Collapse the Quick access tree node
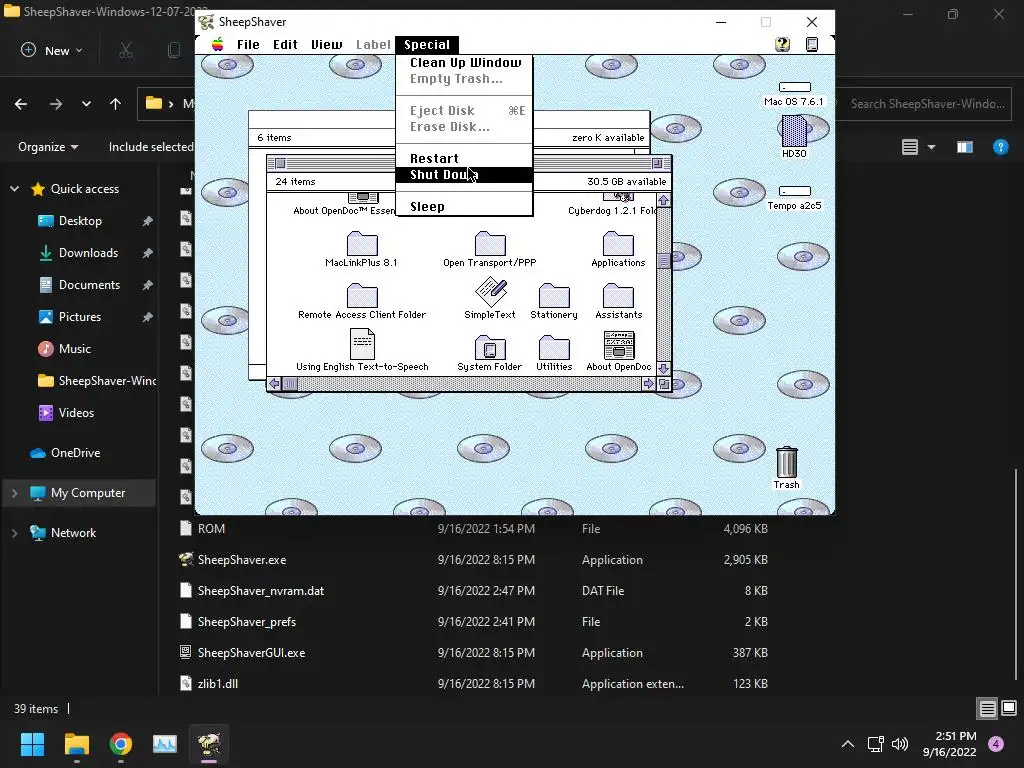The height and width of the screenshot is (768, 1024). (14, 189)
